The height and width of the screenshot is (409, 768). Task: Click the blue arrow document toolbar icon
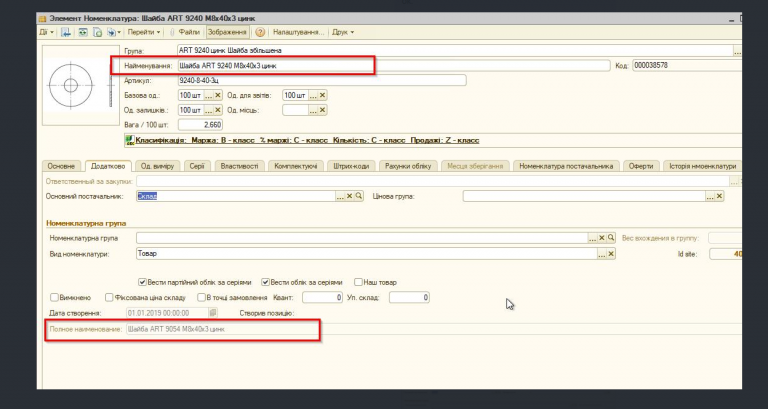coord(112,32)
